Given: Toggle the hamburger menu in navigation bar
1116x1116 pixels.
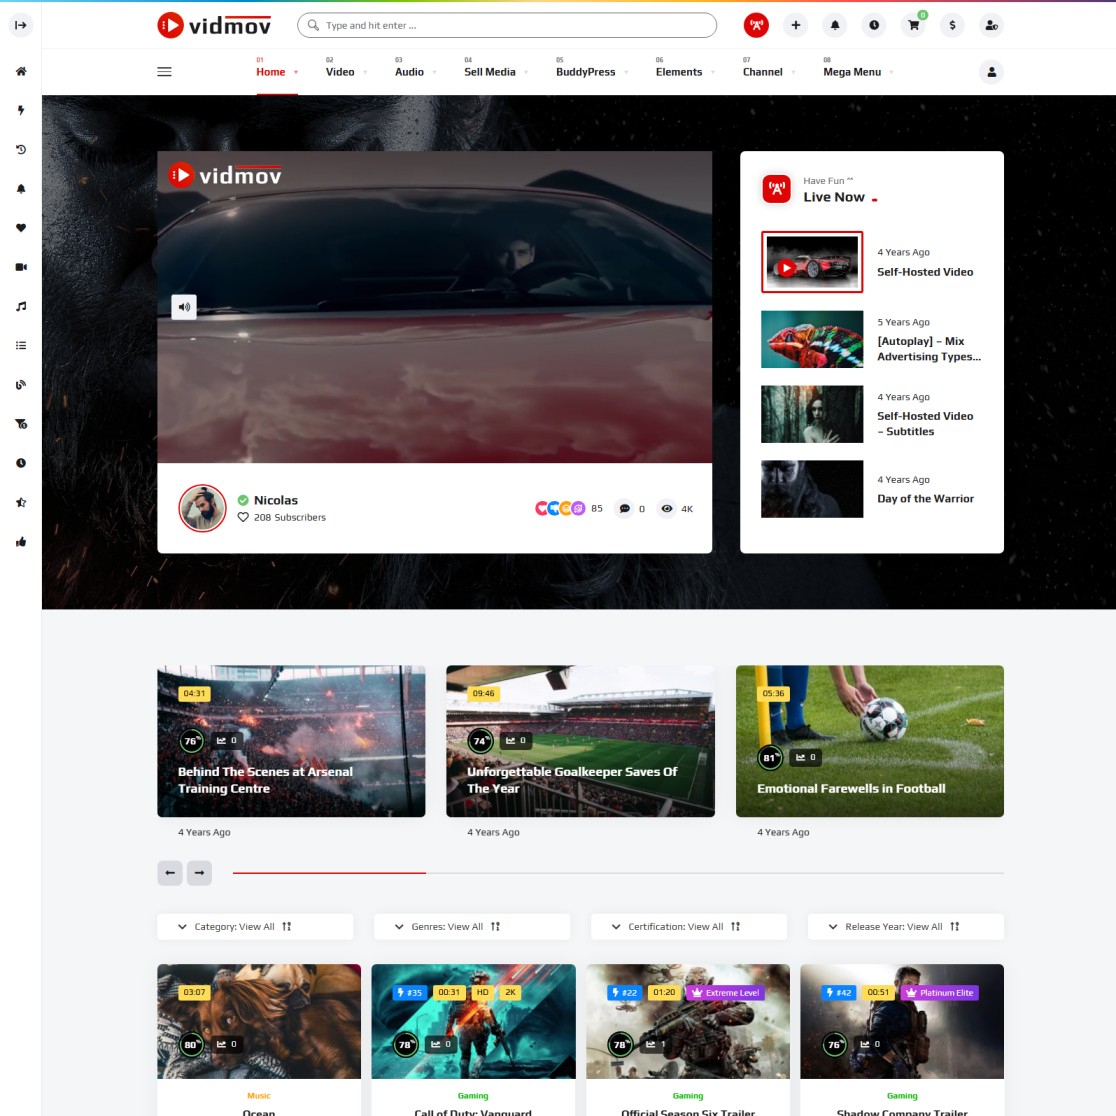Looking at the screenshot, I should pos(165,71).
